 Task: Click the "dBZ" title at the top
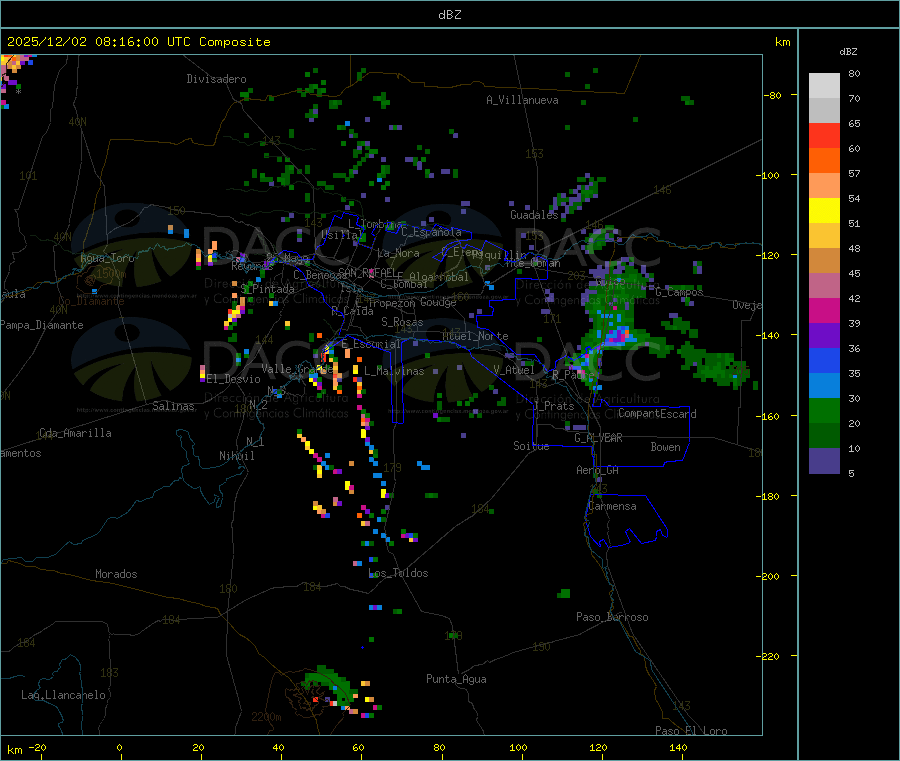(449, 15)
